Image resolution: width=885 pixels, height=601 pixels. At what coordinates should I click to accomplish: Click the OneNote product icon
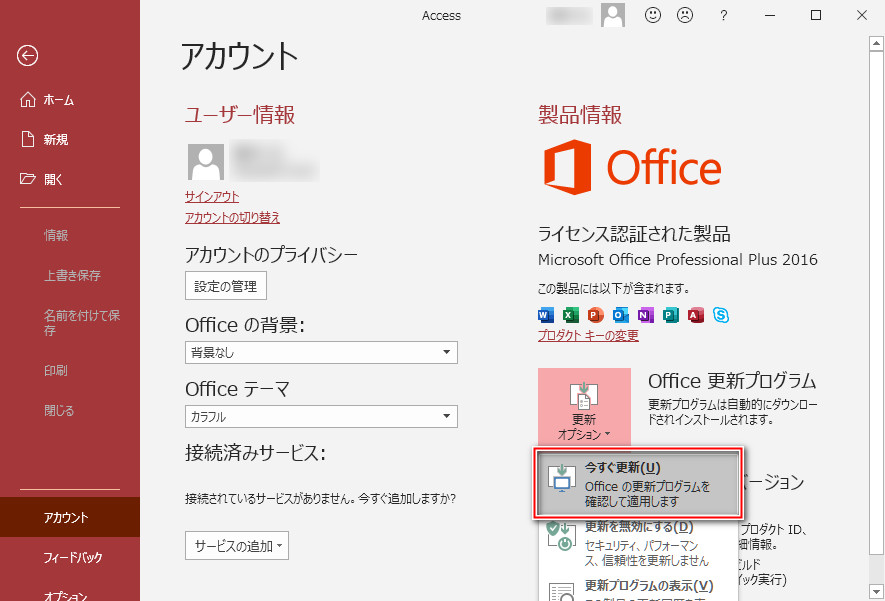646,315
